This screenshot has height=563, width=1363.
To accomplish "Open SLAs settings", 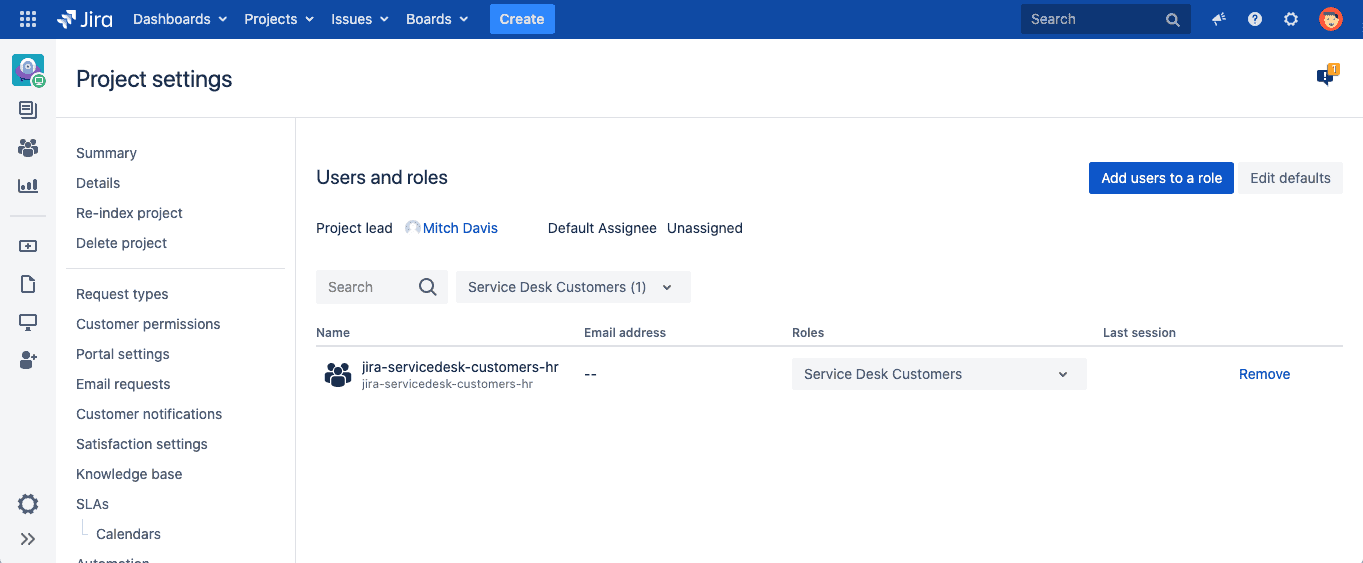I will tap(92, 504).
